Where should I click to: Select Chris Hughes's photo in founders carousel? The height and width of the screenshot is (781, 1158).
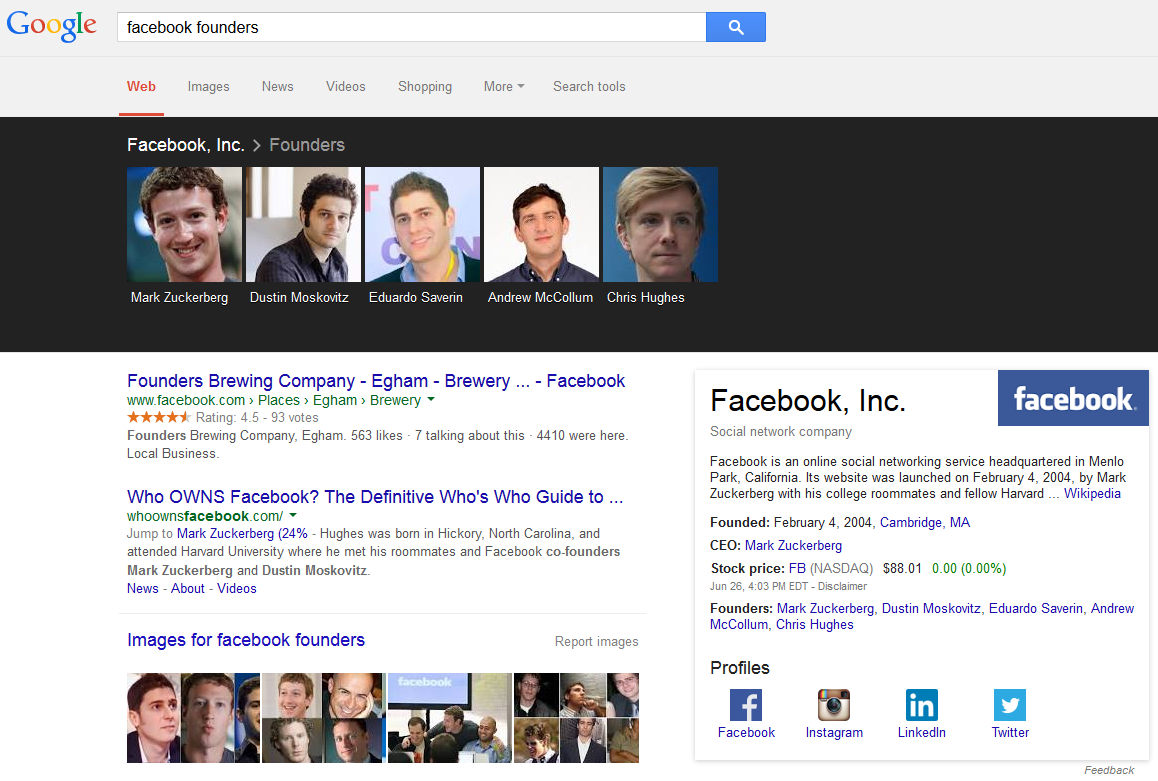click(660, 225)
